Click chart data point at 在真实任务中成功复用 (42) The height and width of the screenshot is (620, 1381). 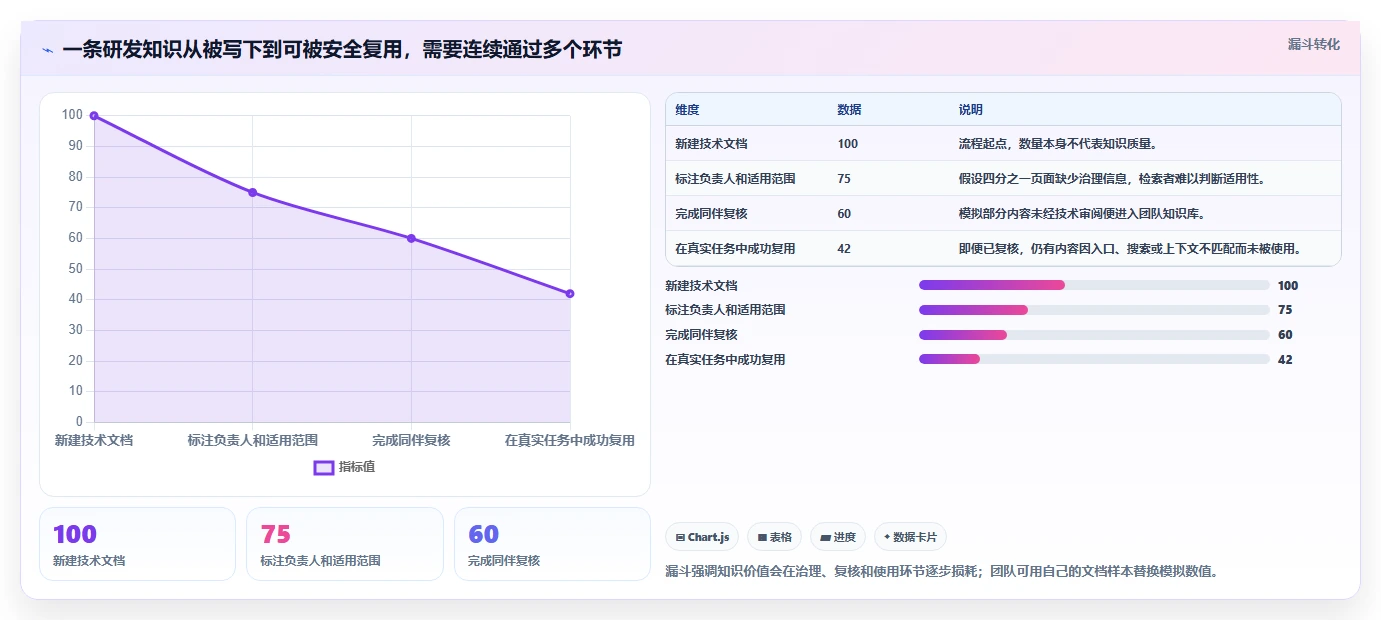tap(570, 293)
